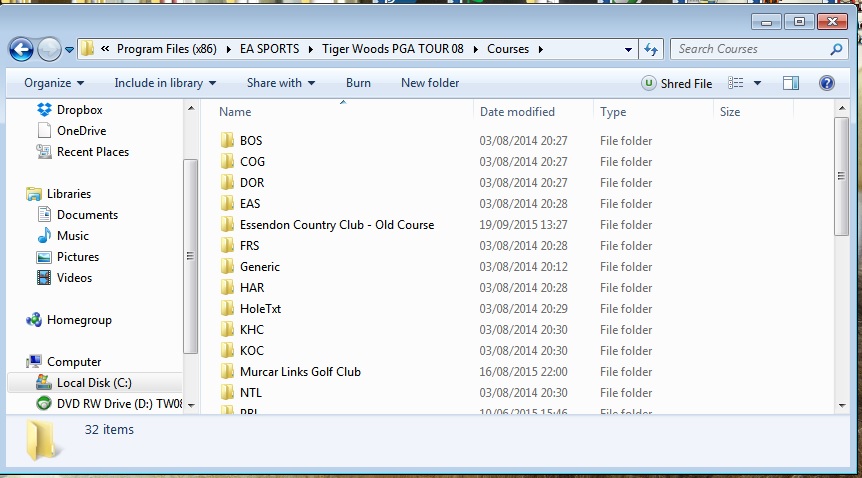Click New folder button

coord(430,83)
